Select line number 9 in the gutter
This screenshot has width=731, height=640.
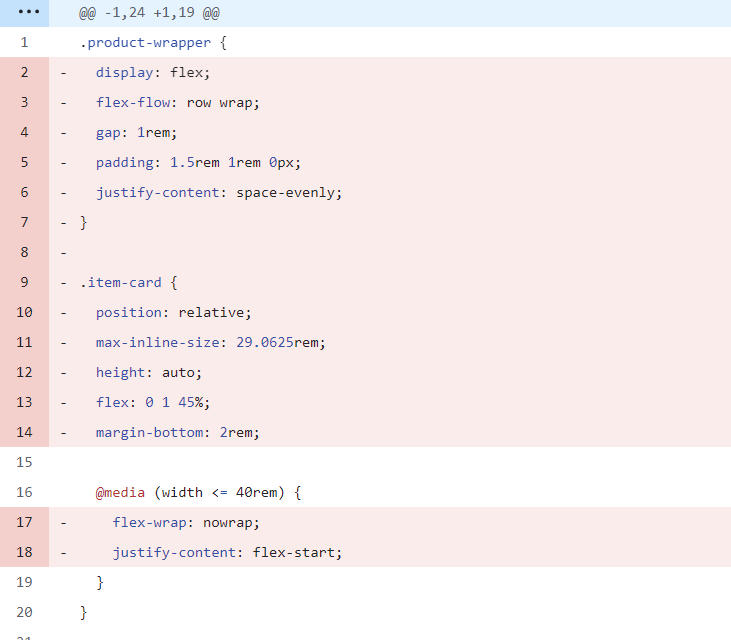coord(24,282)
